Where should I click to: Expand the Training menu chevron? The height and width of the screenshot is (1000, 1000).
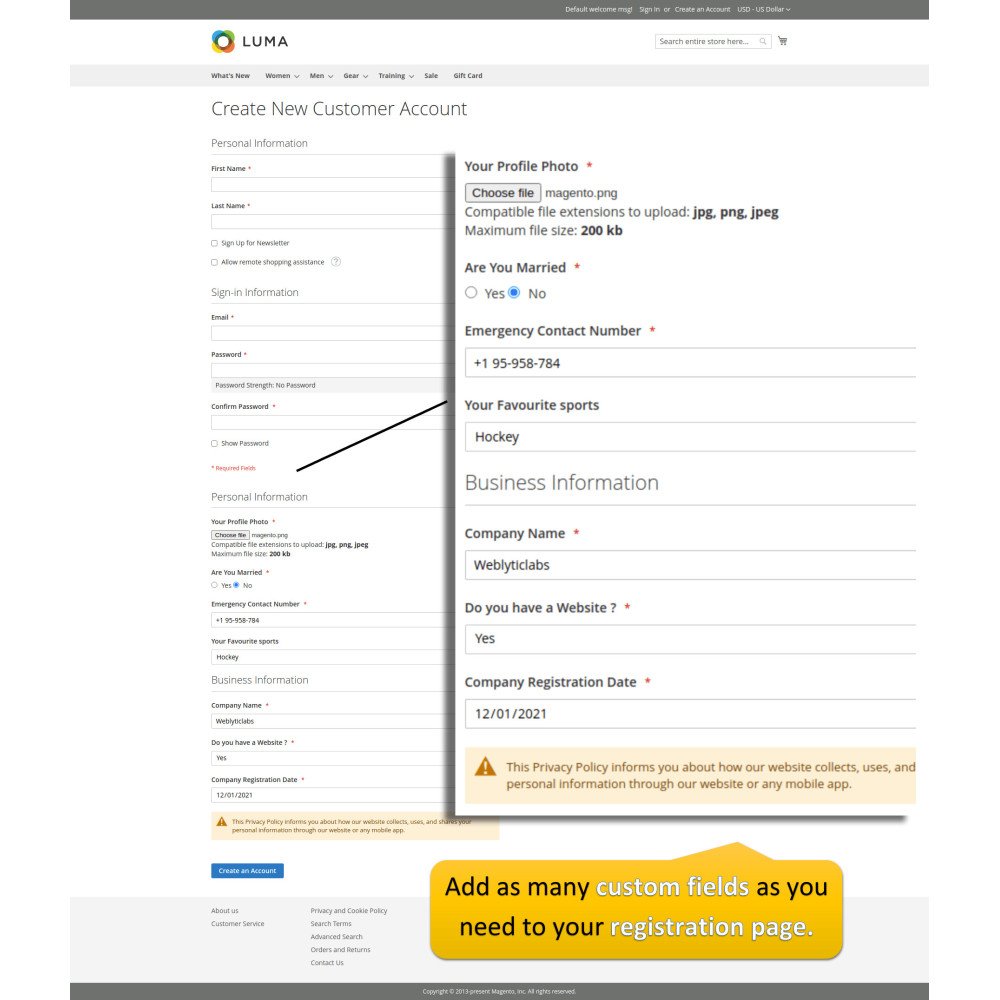pyautogui.click(x=411, y=77)
